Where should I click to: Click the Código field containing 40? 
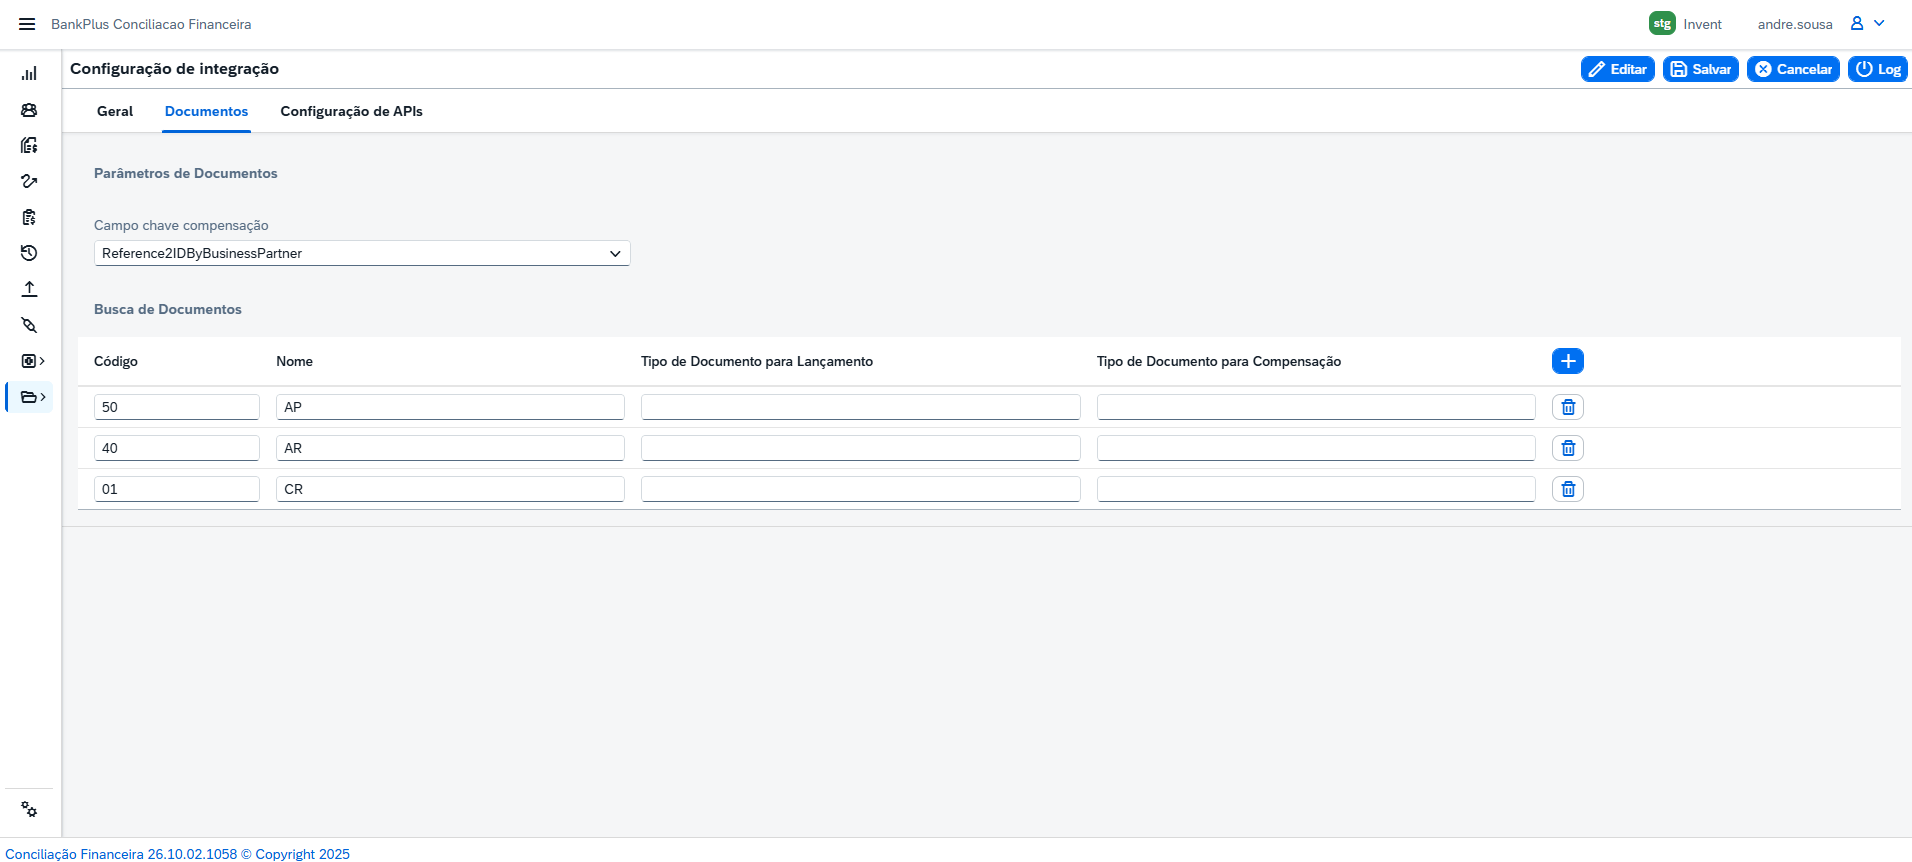pyautogui.click(x=177, y=448)
